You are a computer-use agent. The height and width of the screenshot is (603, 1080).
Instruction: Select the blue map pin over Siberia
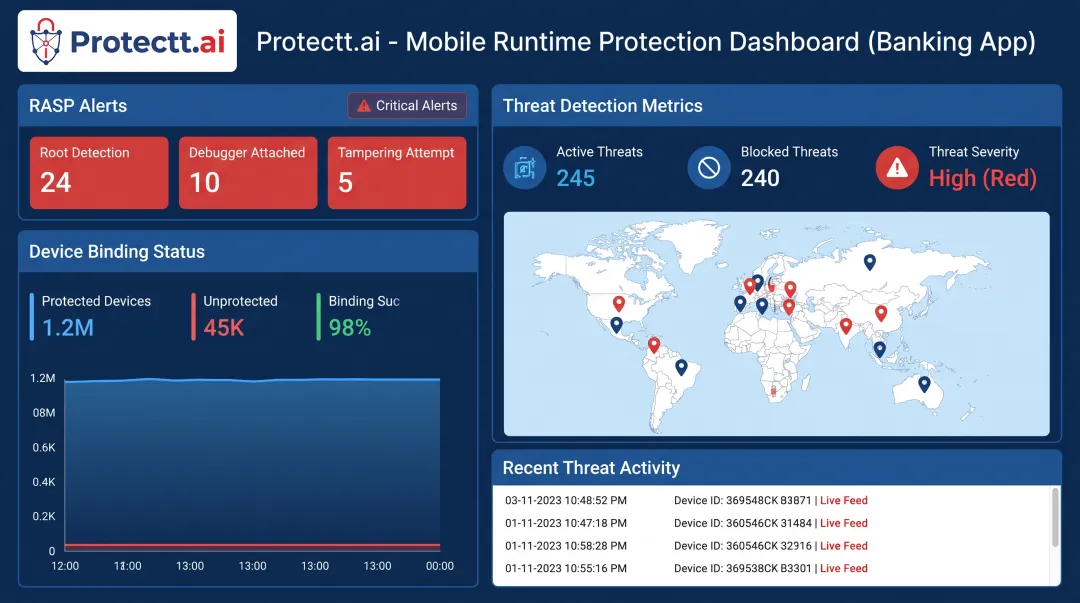coord(870,262)
